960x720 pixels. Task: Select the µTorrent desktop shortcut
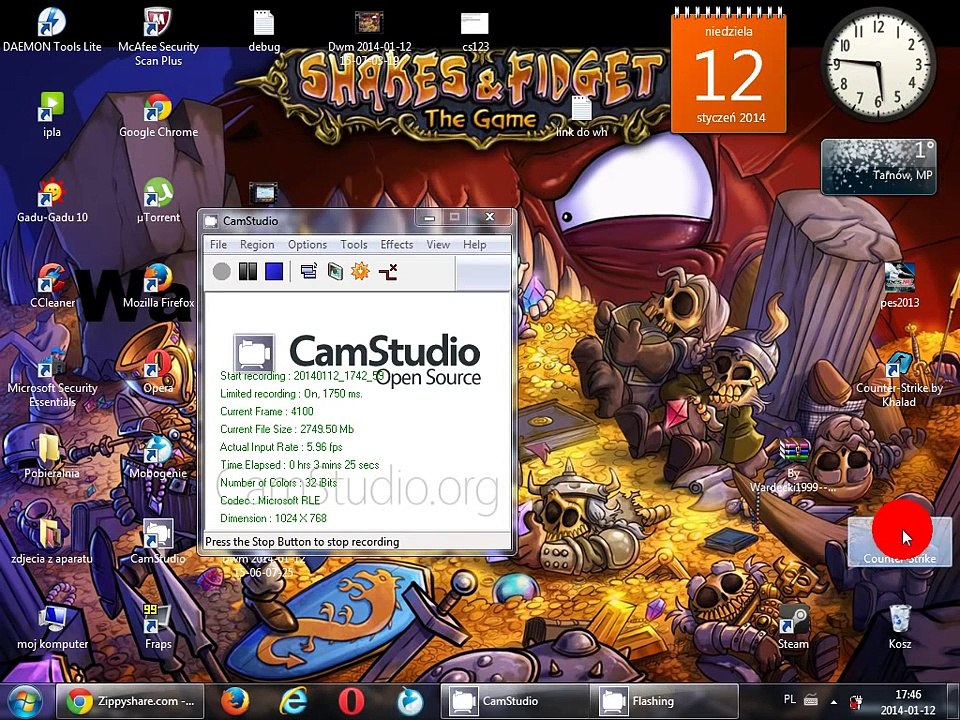[158, 201]
